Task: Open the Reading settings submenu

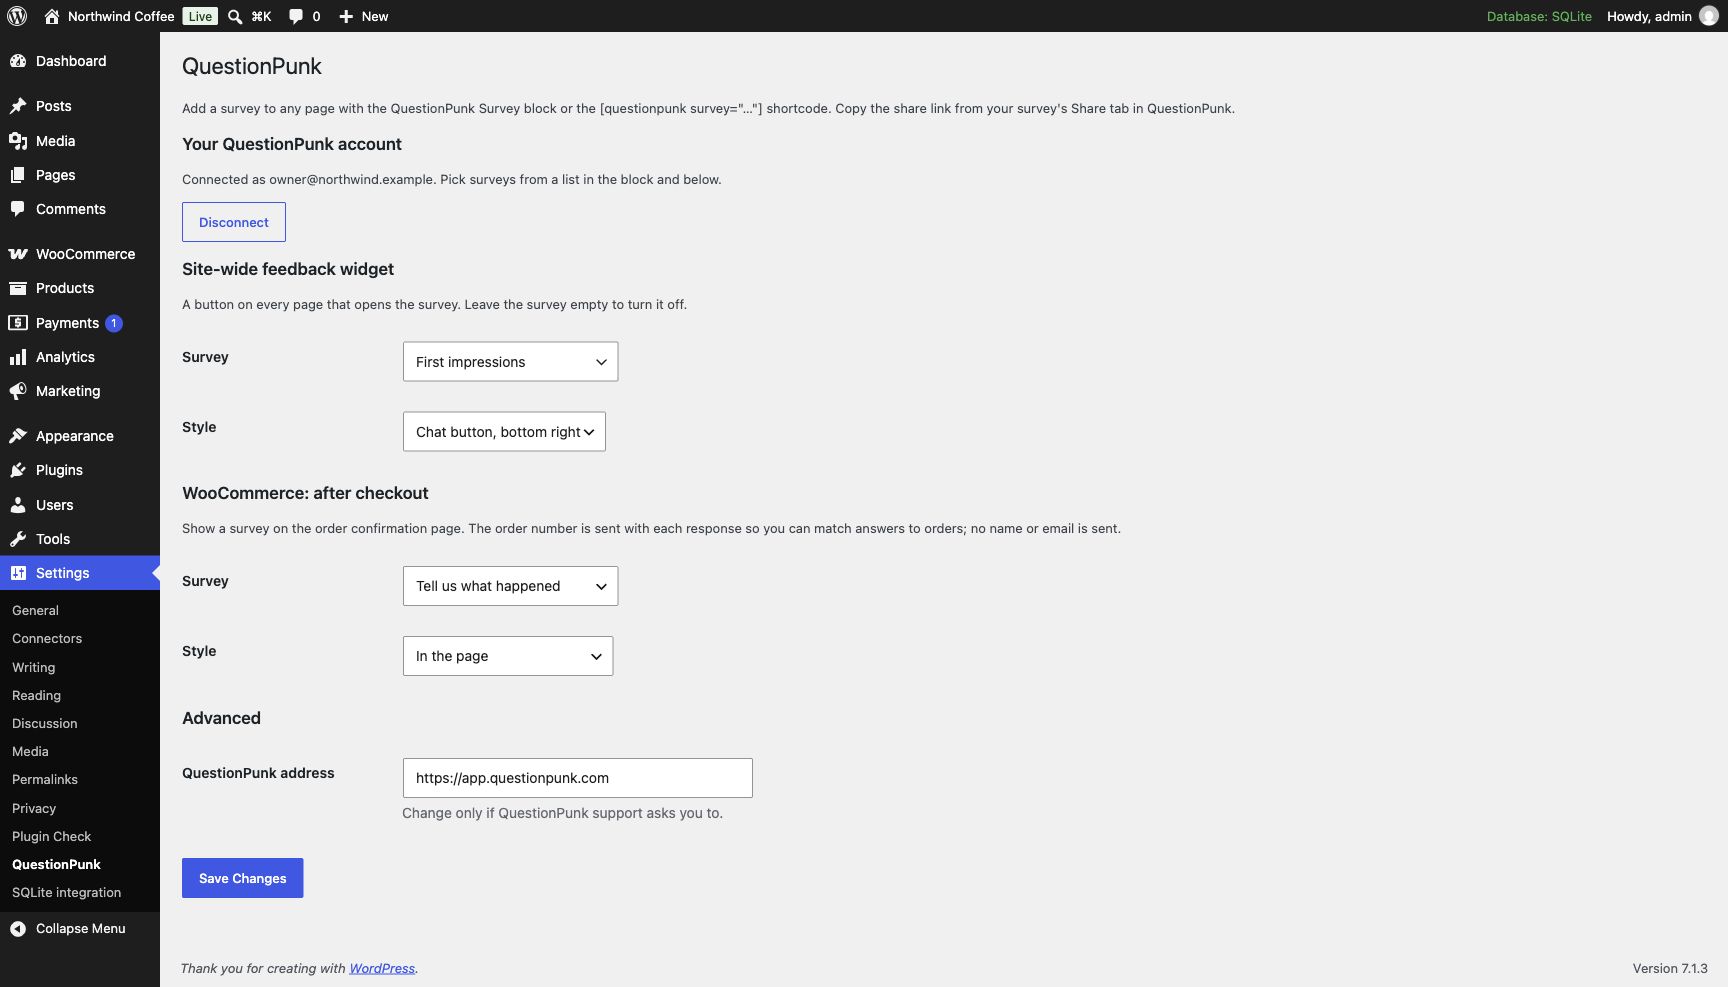Action: (36, 695)
